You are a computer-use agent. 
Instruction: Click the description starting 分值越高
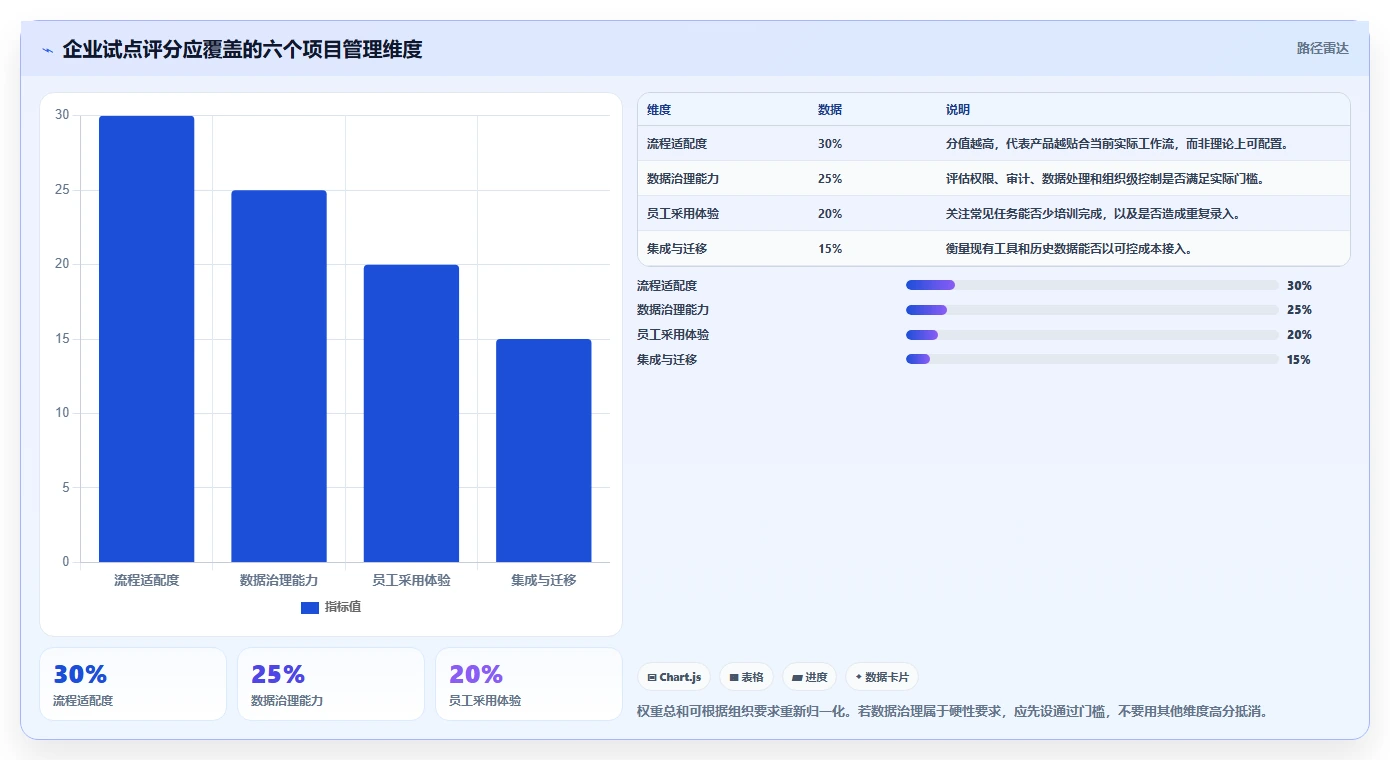pos(1117,144)
